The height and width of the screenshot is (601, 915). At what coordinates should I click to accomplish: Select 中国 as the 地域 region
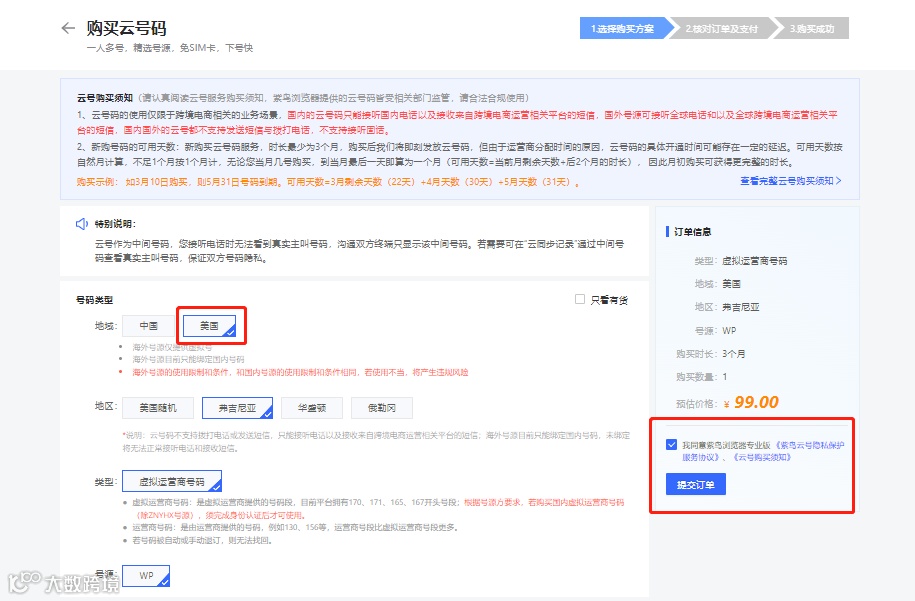[147, 325]
